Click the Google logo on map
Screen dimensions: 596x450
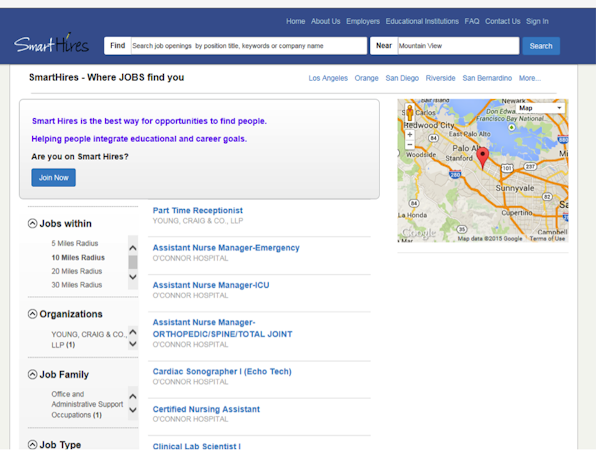point(419,232)
